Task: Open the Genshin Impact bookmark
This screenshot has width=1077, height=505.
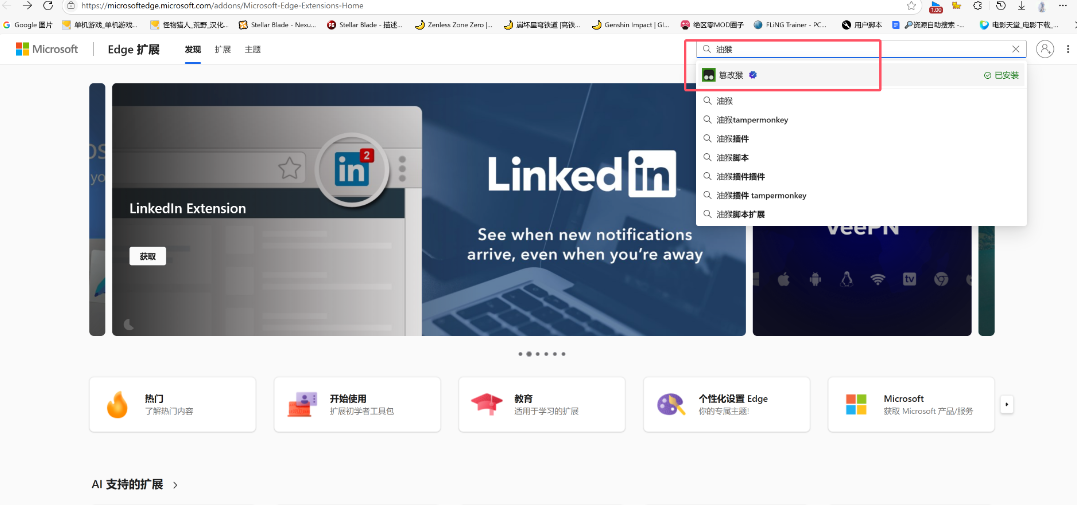Action: click(x=631, y=25)
